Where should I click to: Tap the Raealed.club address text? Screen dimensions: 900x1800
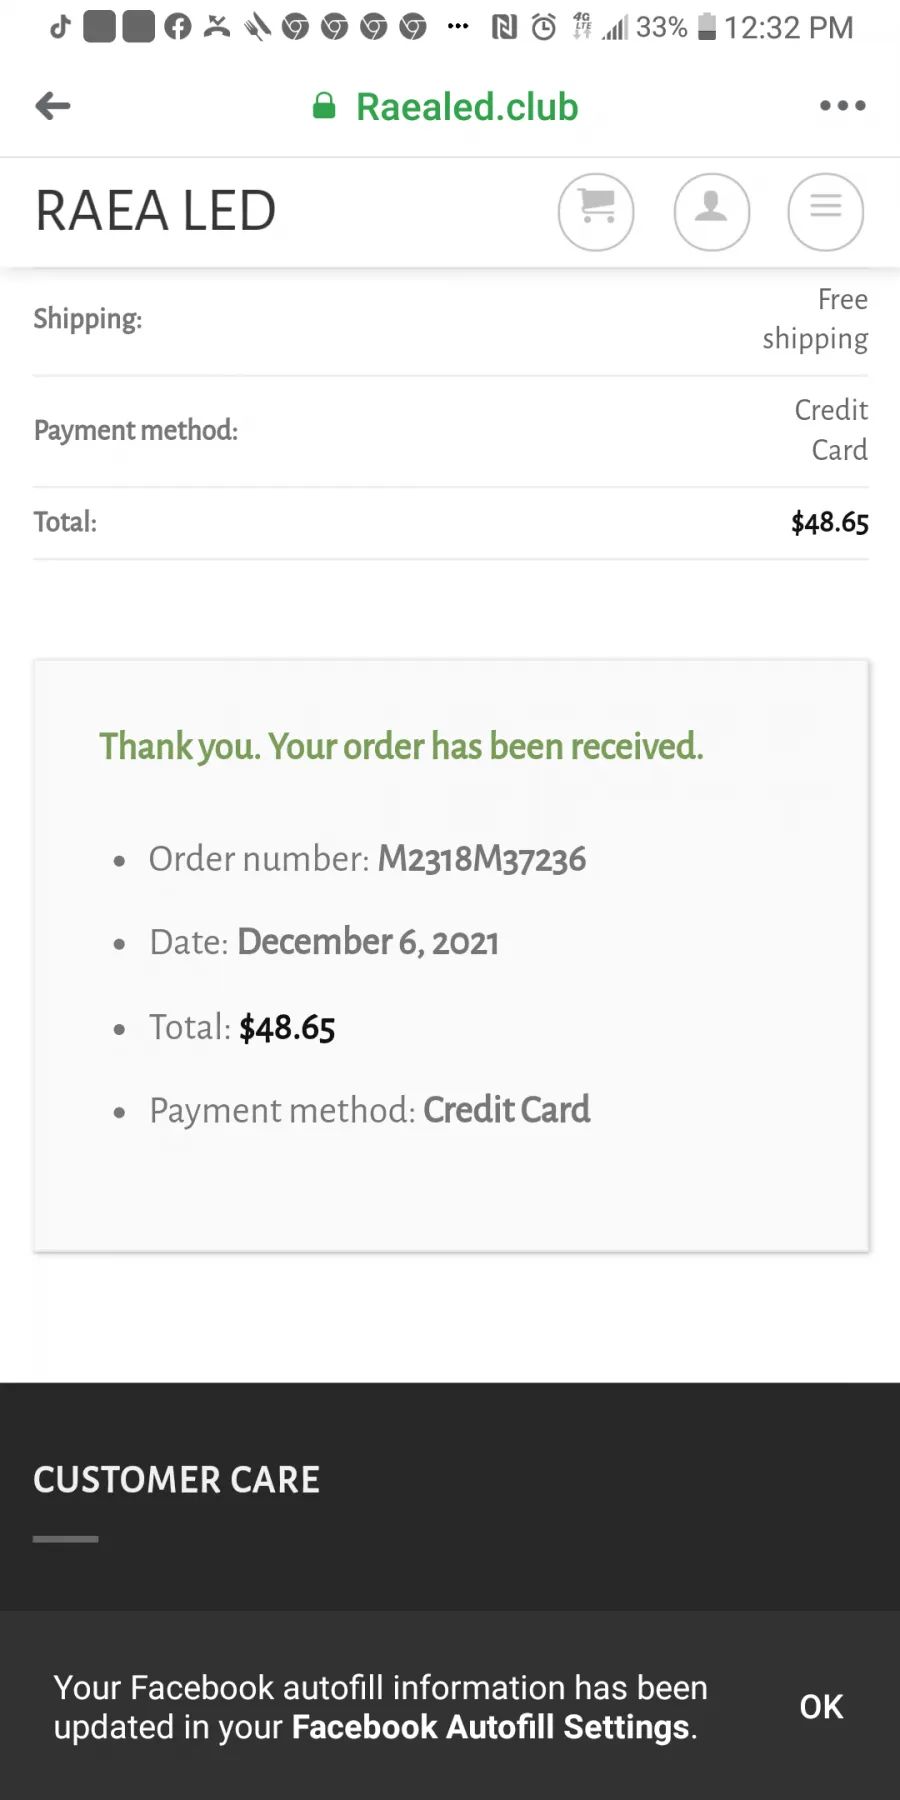pyautogui.click(x=467, y=107)
